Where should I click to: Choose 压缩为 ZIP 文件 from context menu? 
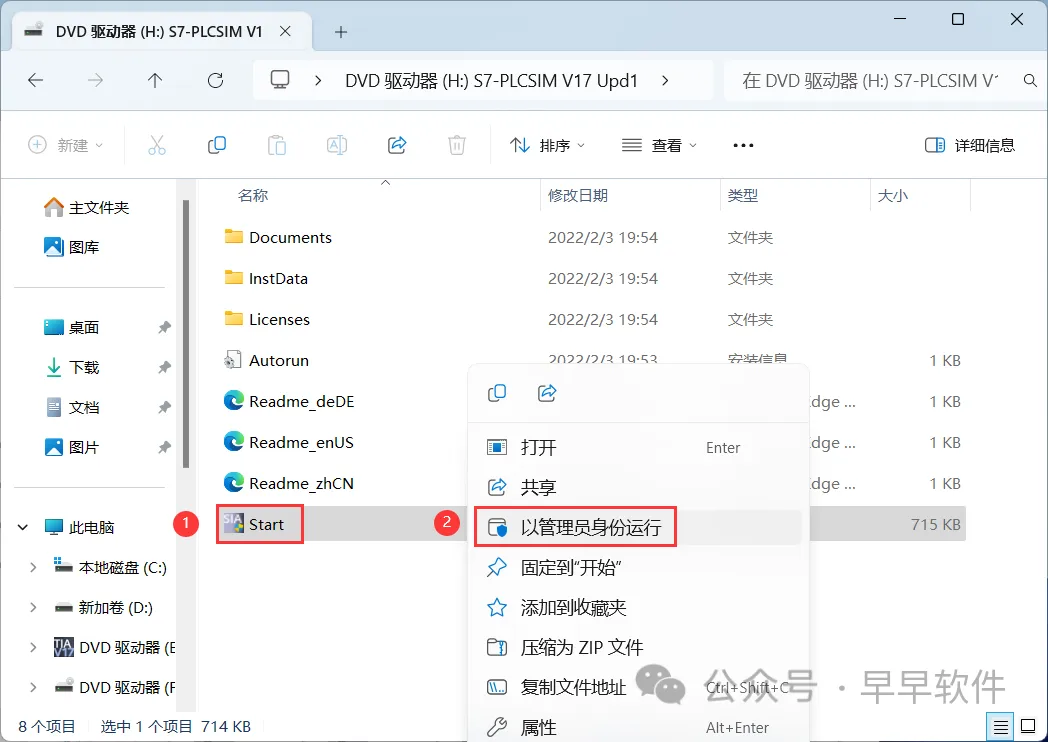point(638,647)
